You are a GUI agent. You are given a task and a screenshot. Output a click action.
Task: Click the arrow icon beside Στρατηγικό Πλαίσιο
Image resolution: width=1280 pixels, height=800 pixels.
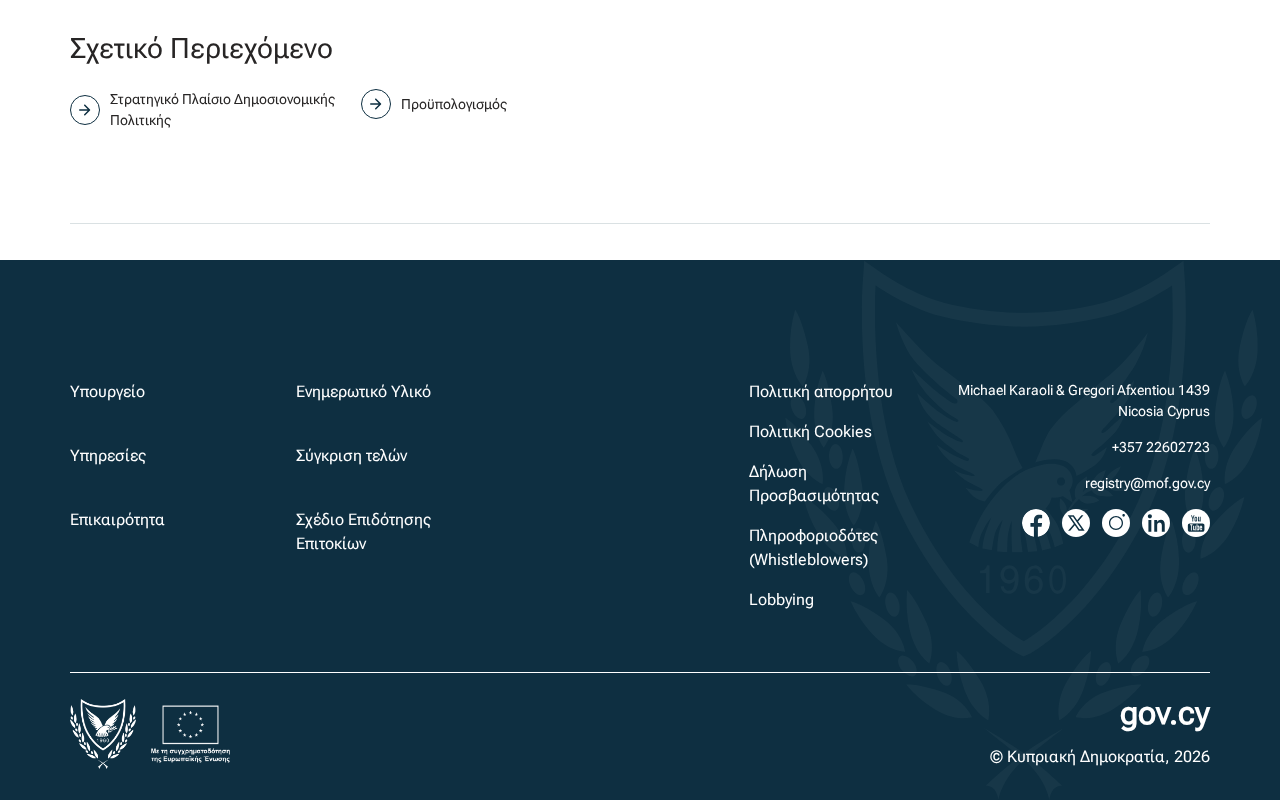(x=85, y=110)
